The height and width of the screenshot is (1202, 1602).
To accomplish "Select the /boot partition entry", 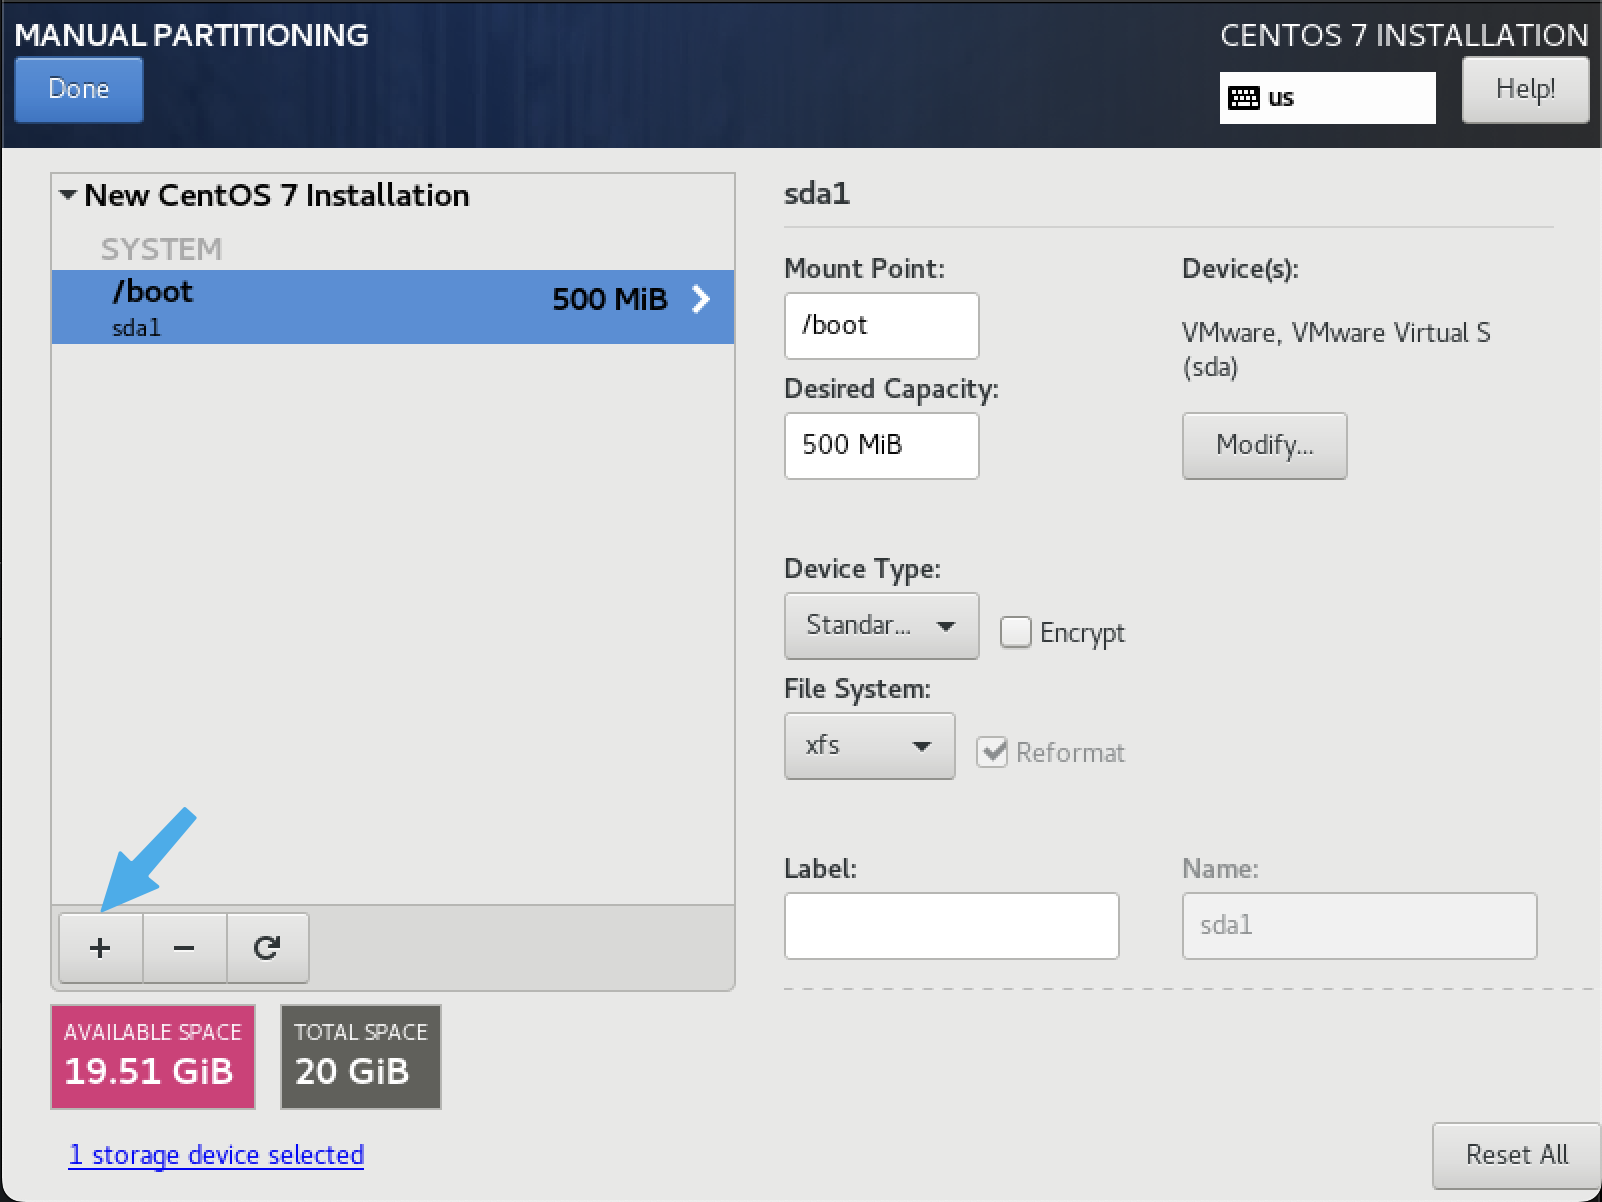I will tap(300, 305).
